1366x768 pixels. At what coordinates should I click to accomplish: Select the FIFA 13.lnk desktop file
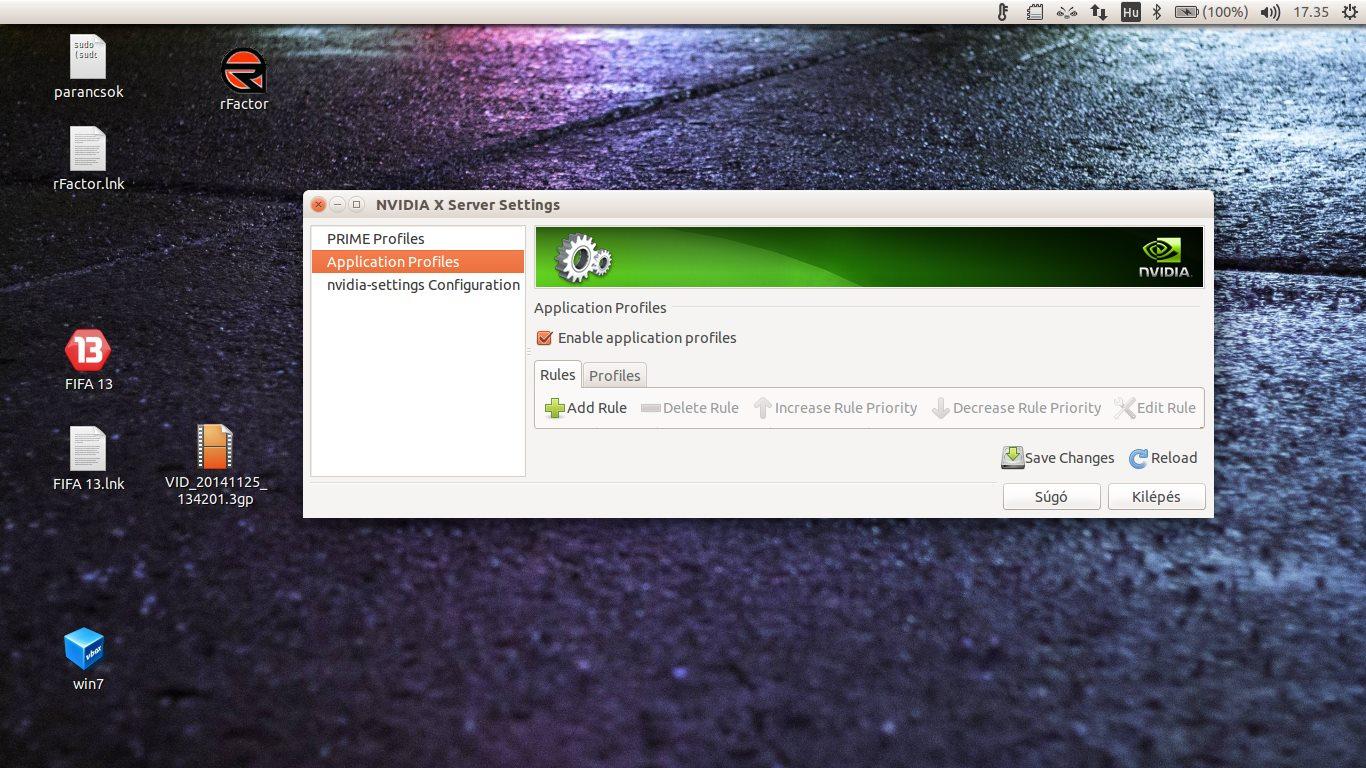click(89, 458)
